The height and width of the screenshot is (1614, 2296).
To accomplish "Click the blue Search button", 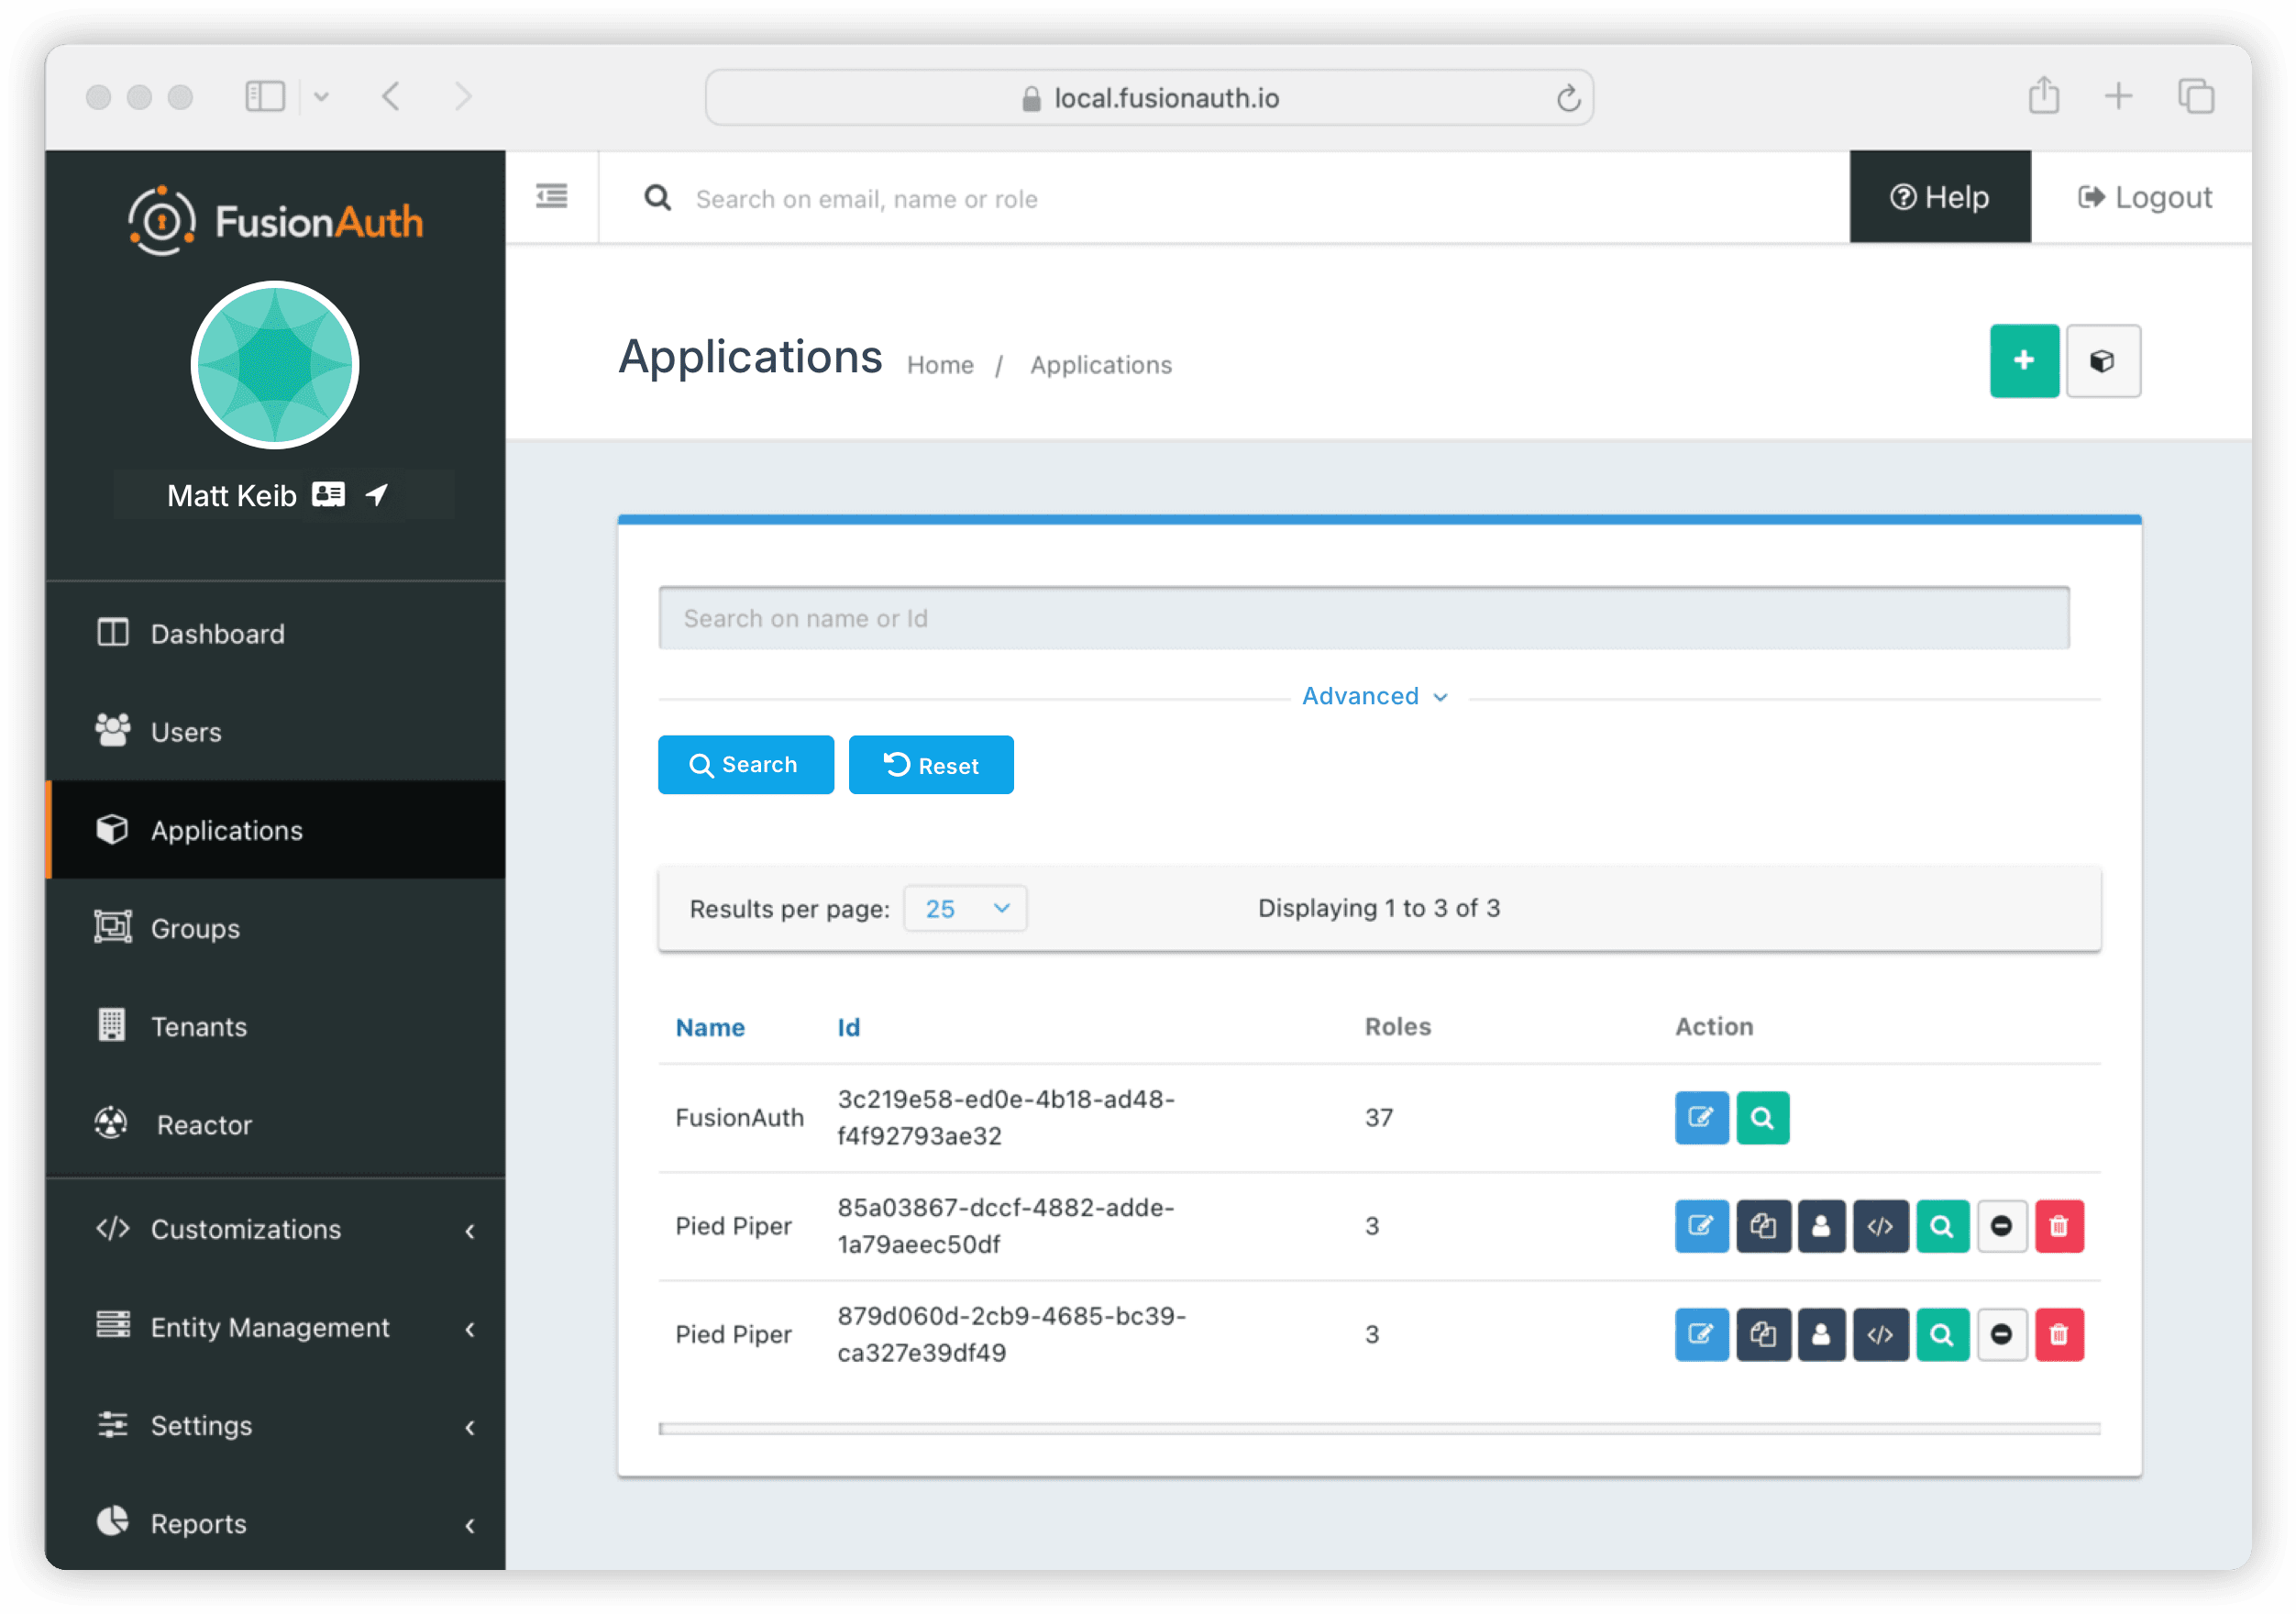I will tap(745, 765).
